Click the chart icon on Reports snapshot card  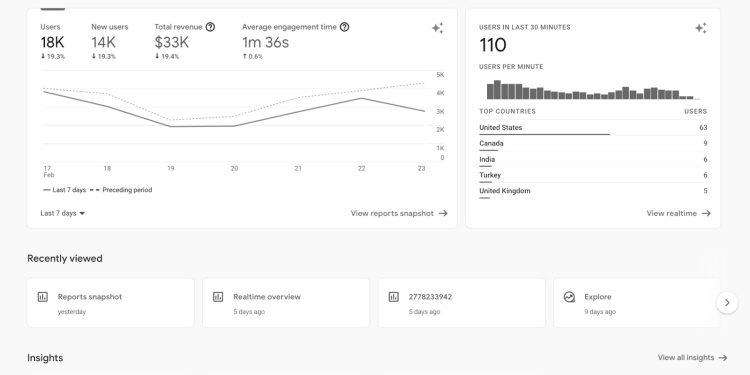[43, 297]
